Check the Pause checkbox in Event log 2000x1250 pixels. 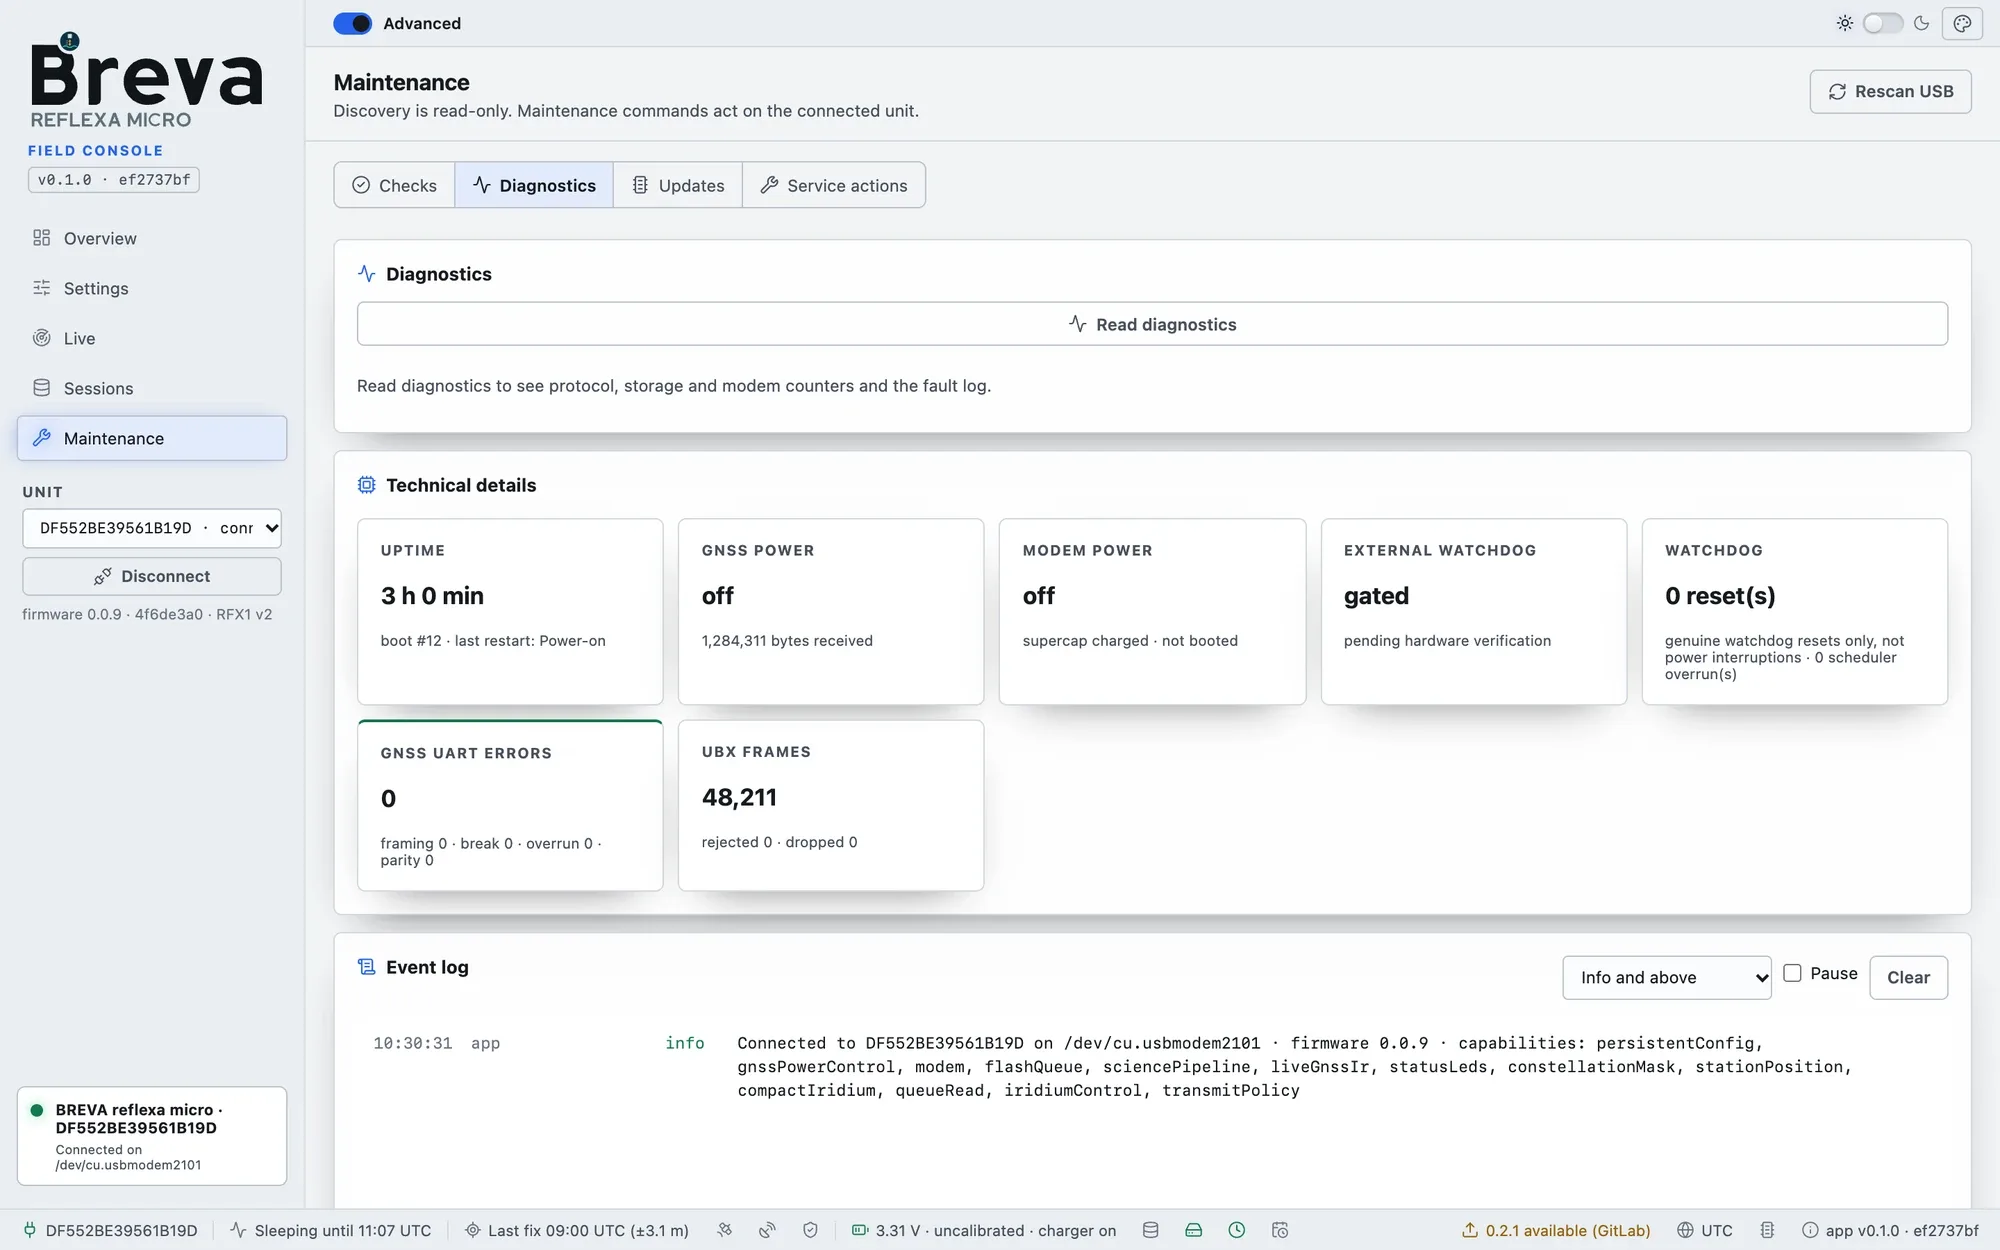(x=1792, y=973)
